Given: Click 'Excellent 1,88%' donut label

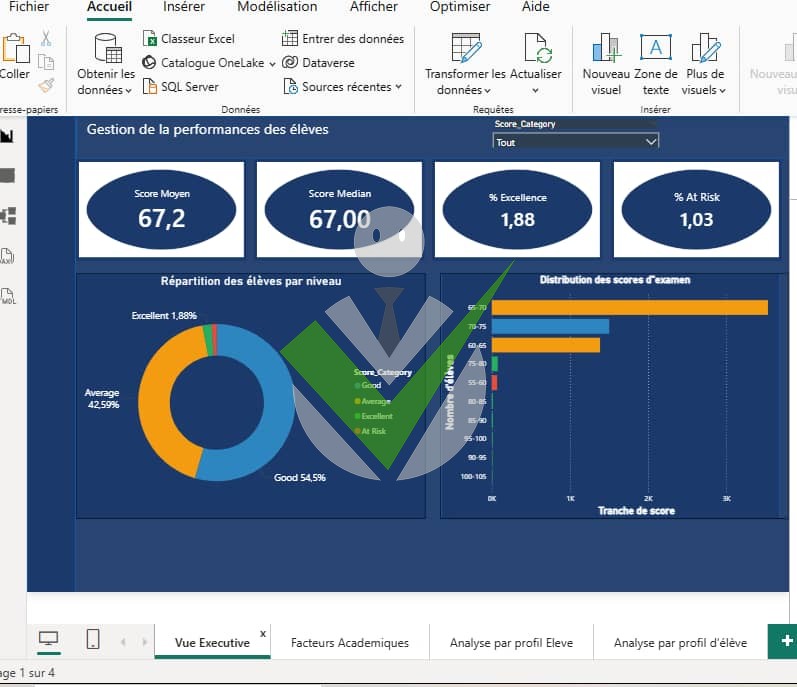Looking at the screenshot, I should coord(164,316).
